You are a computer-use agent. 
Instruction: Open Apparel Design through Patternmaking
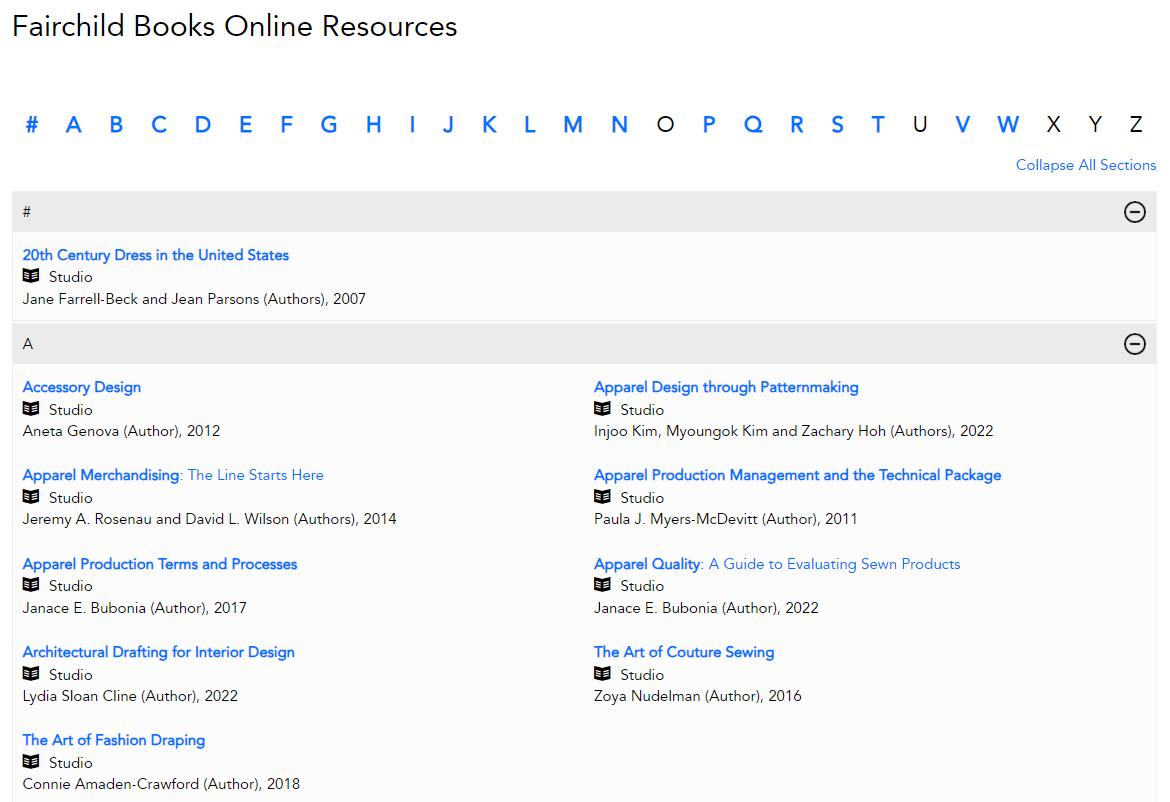(726, 387)
